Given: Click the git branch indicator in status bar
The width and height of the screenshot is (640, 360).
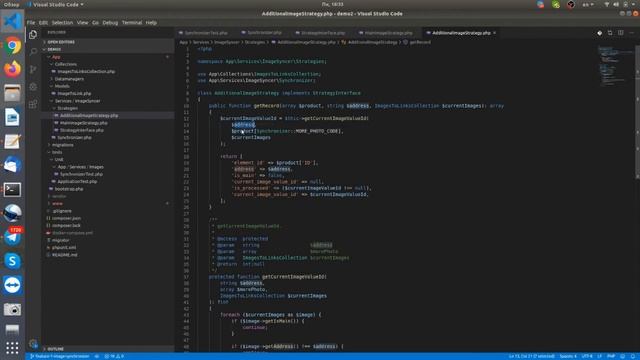Looking at the screenshot, I should pos(60,356).
